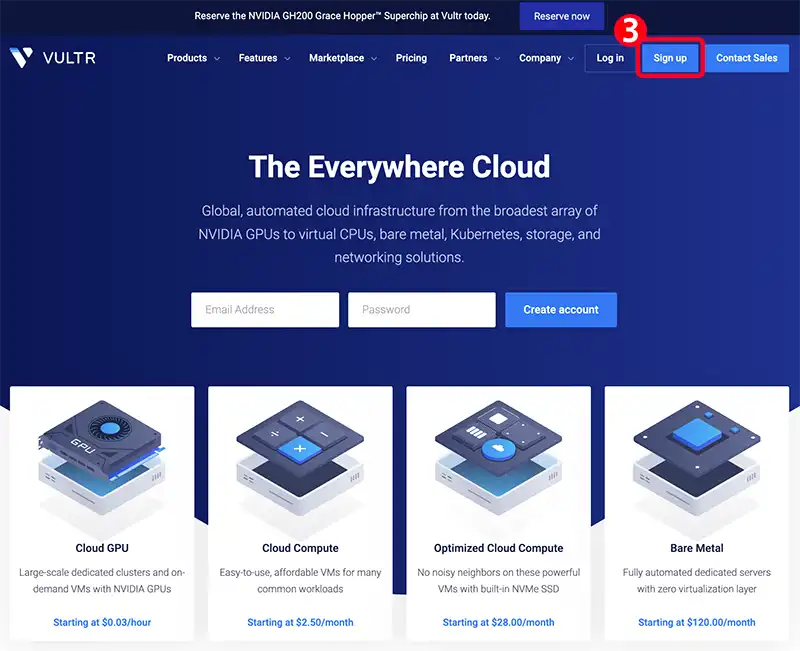
Task: Click the Contact Sales button
Action: click(746, 58)
